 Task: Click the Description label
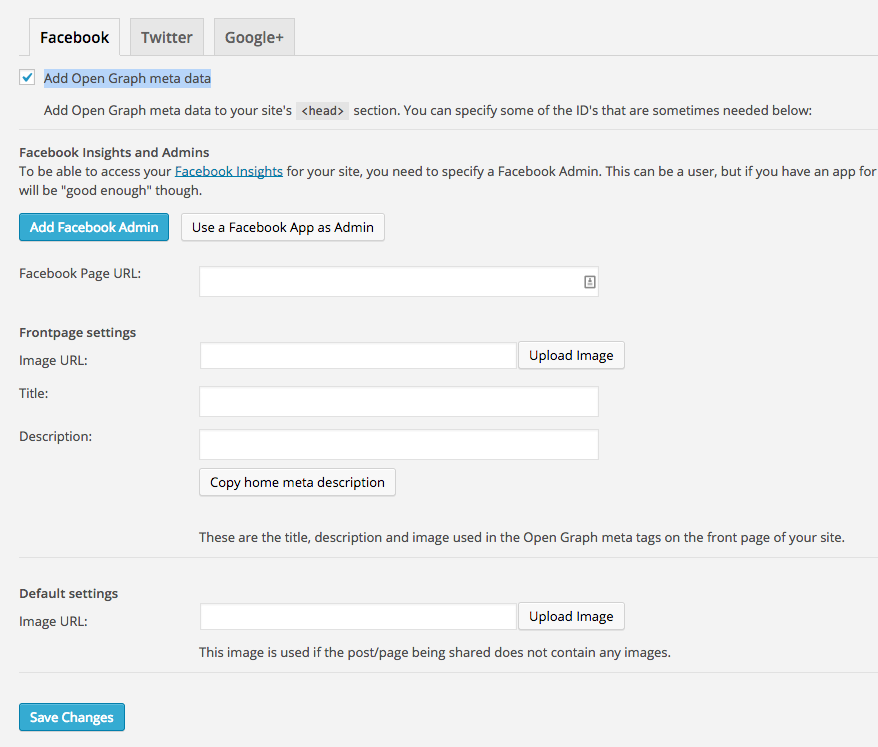coord(55,436)
